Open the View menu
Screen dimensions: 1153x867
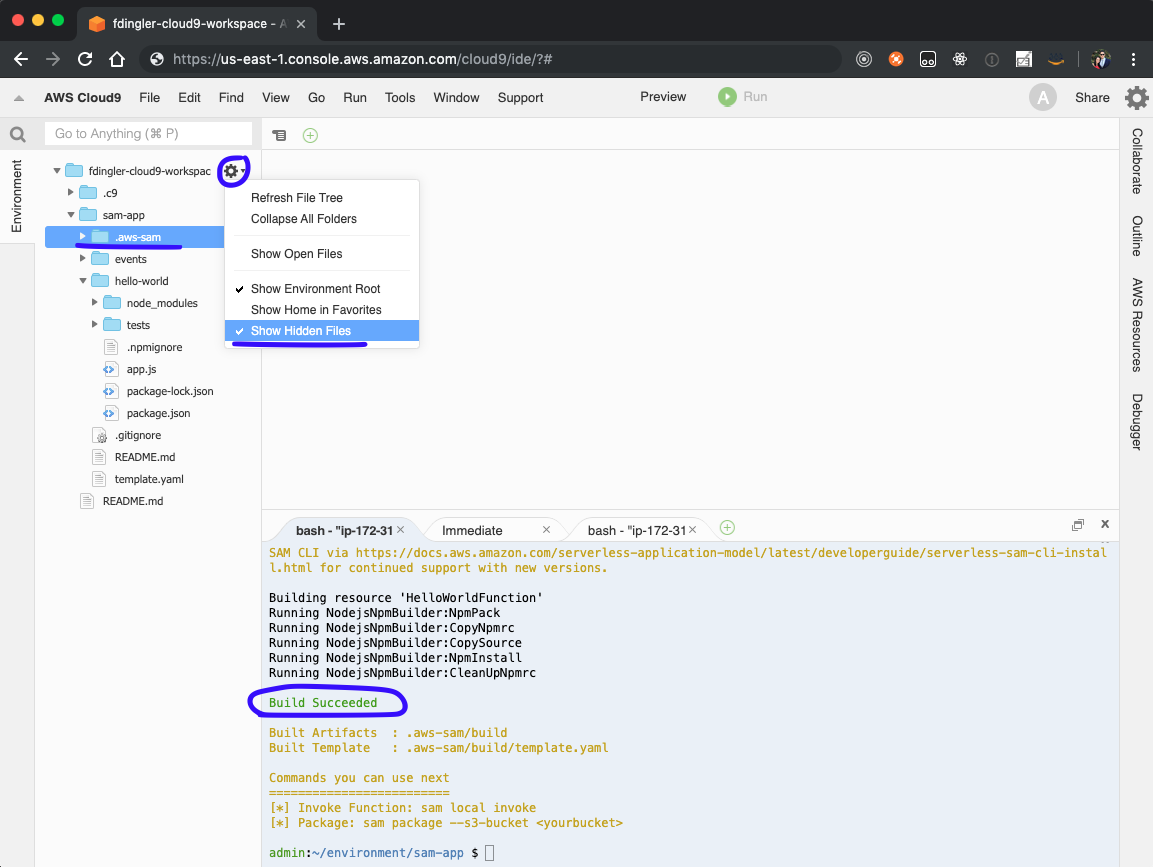tap(276, 98)
